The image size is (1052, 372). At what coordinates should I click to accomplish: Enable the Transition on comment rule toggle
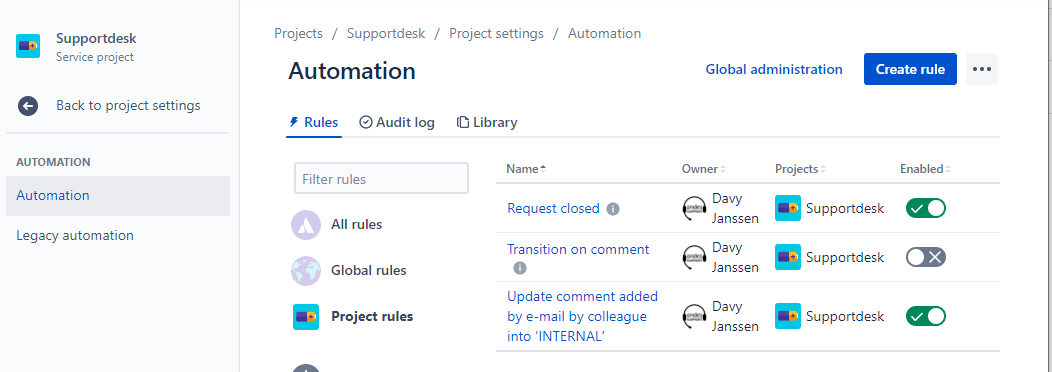tap(925, 257)
